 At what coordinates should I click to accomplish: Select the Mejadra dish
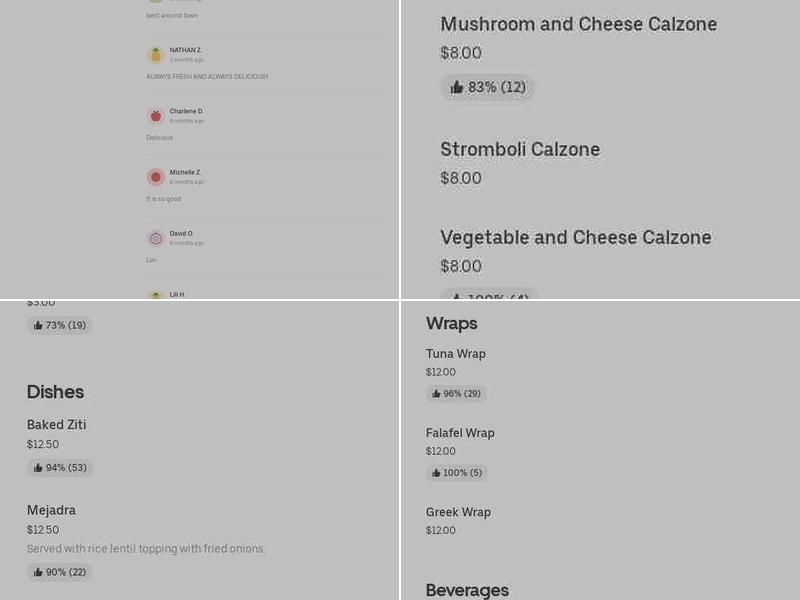pyautogui.click(x=51, y=510)
